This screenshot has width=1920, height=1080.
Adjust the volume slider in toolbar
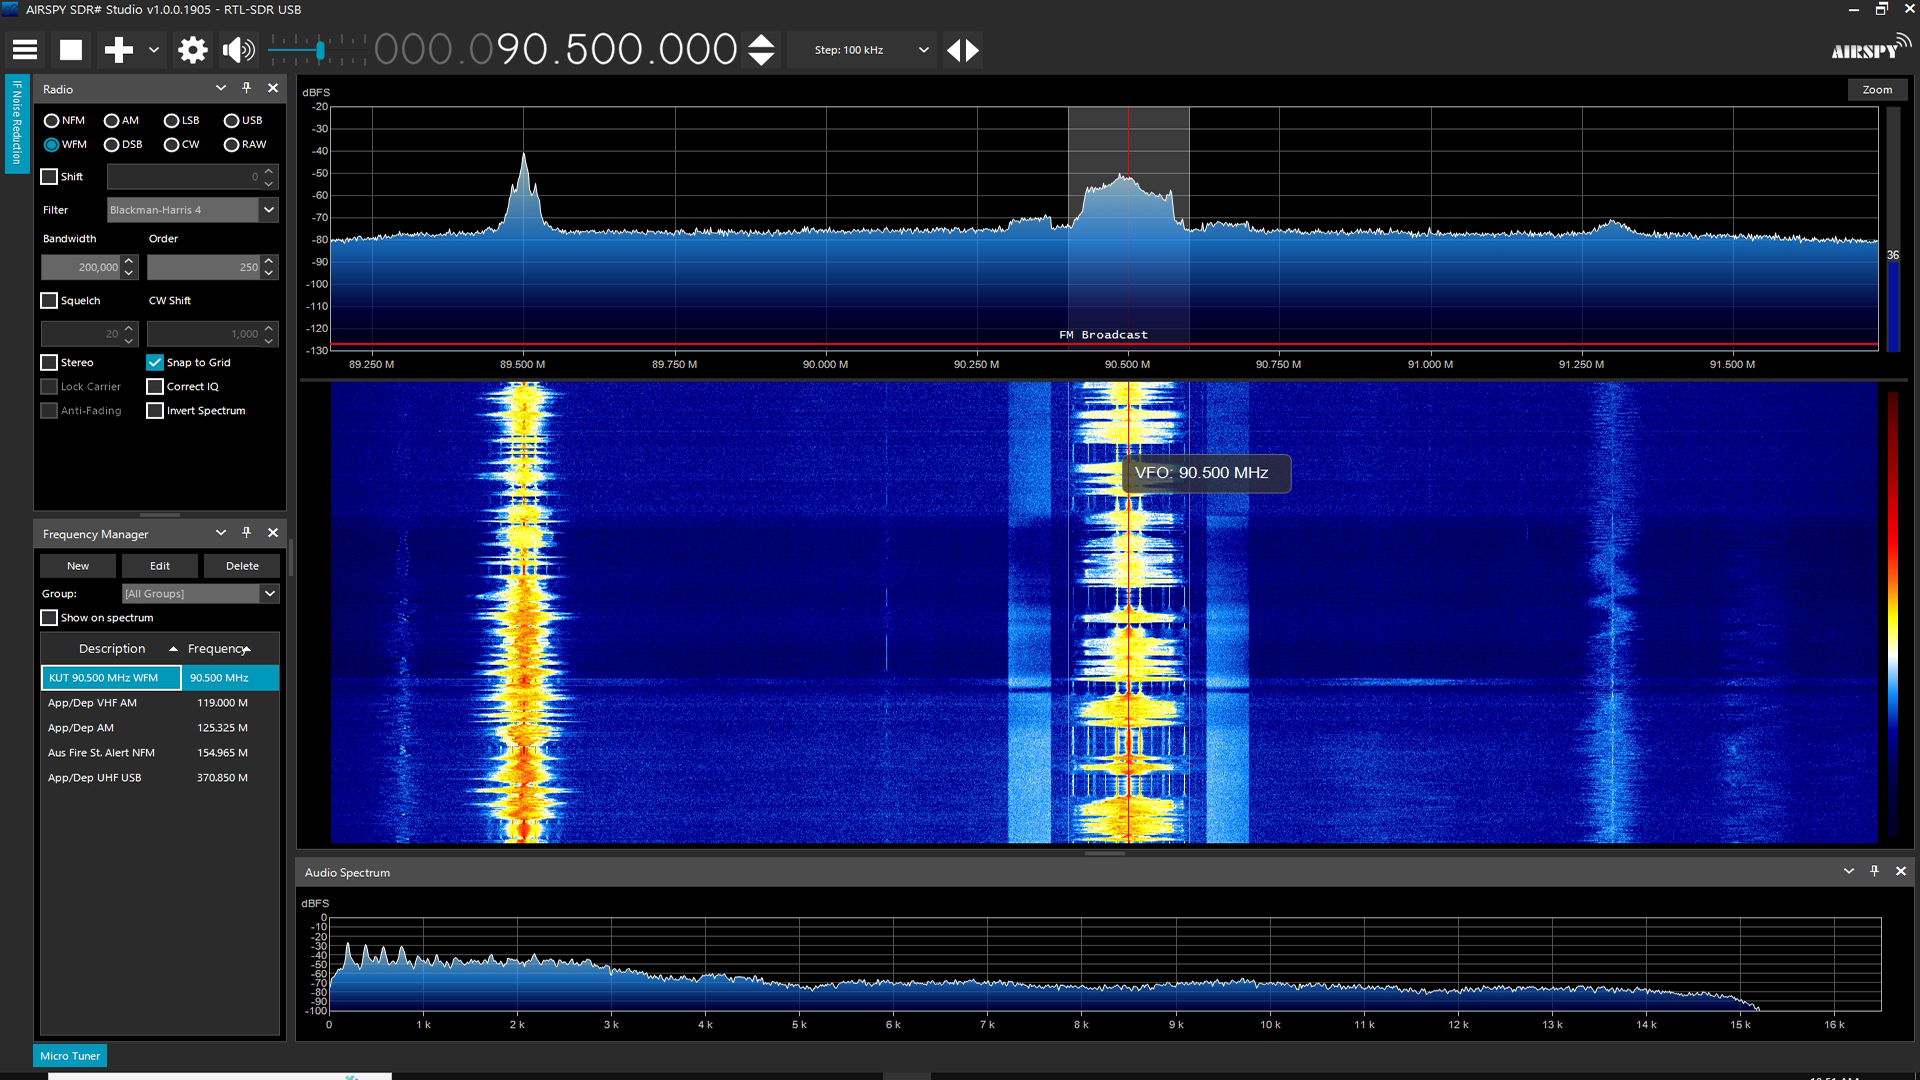(x=319, y=50)
